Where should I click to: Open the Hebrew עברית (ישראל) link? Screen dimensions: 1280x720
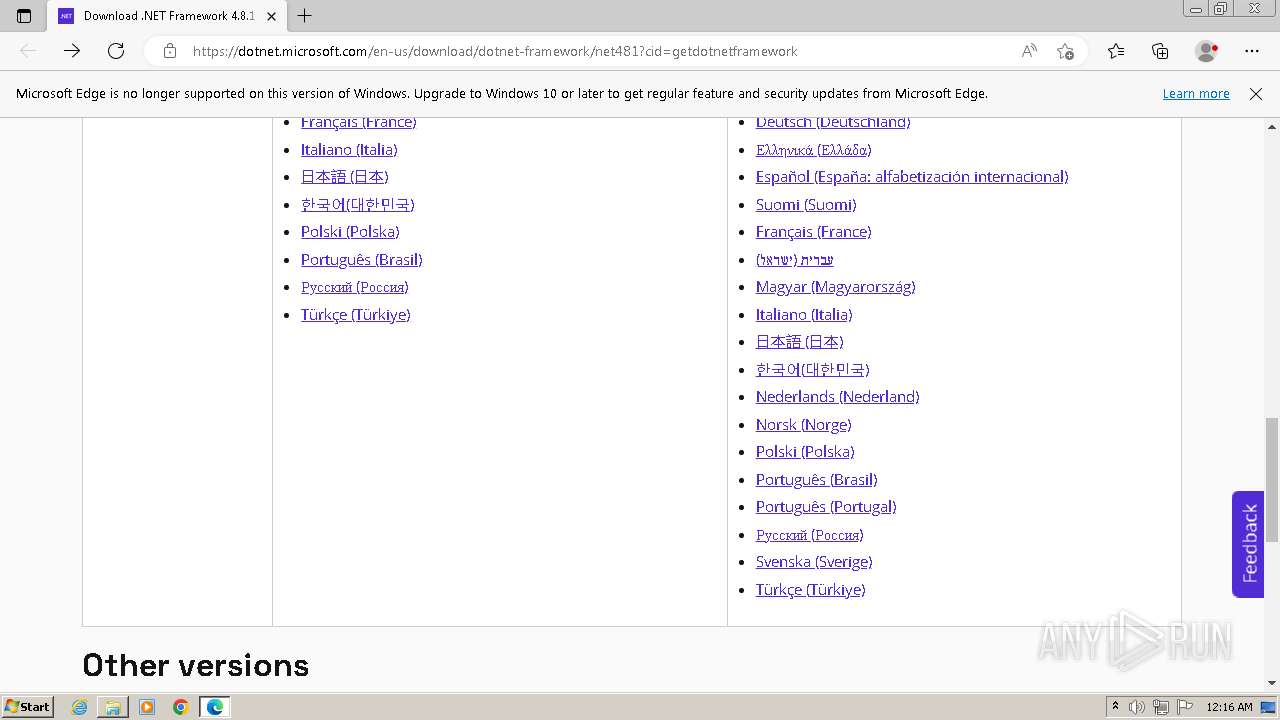coord(794,259)
